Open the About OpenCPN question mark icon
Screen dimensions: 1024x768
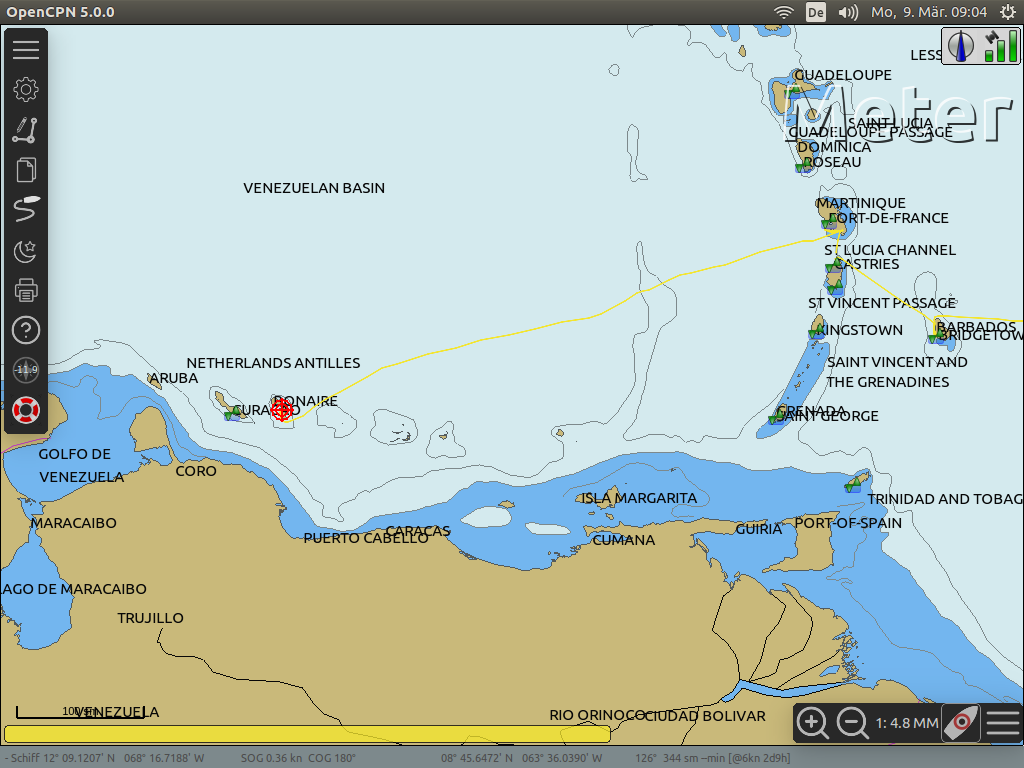tap(25, 330)
